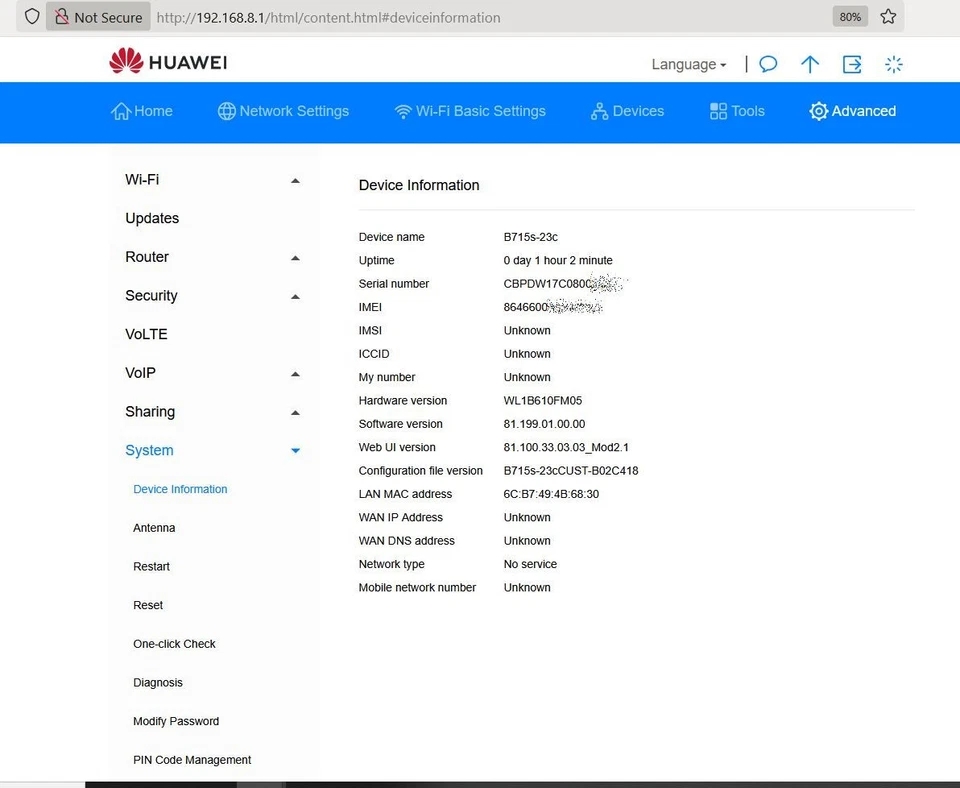Expand the Sharing sidebar section arrow
Screen dimensions: 960x788
coord(295,413)
